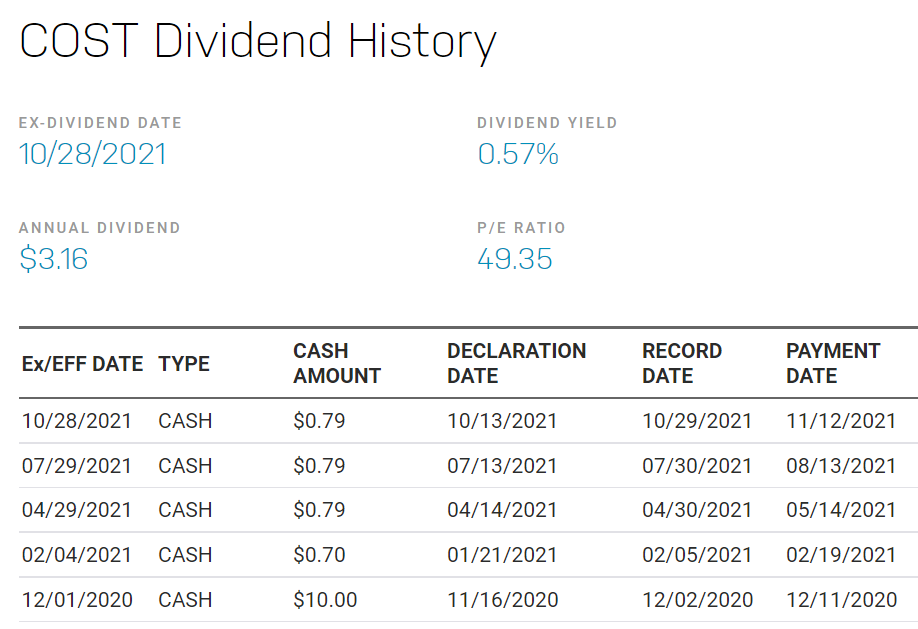Select $0.79 amount in the 10/28/2021 row
Screen dimensions: 918x629
[x=320, y=421]
